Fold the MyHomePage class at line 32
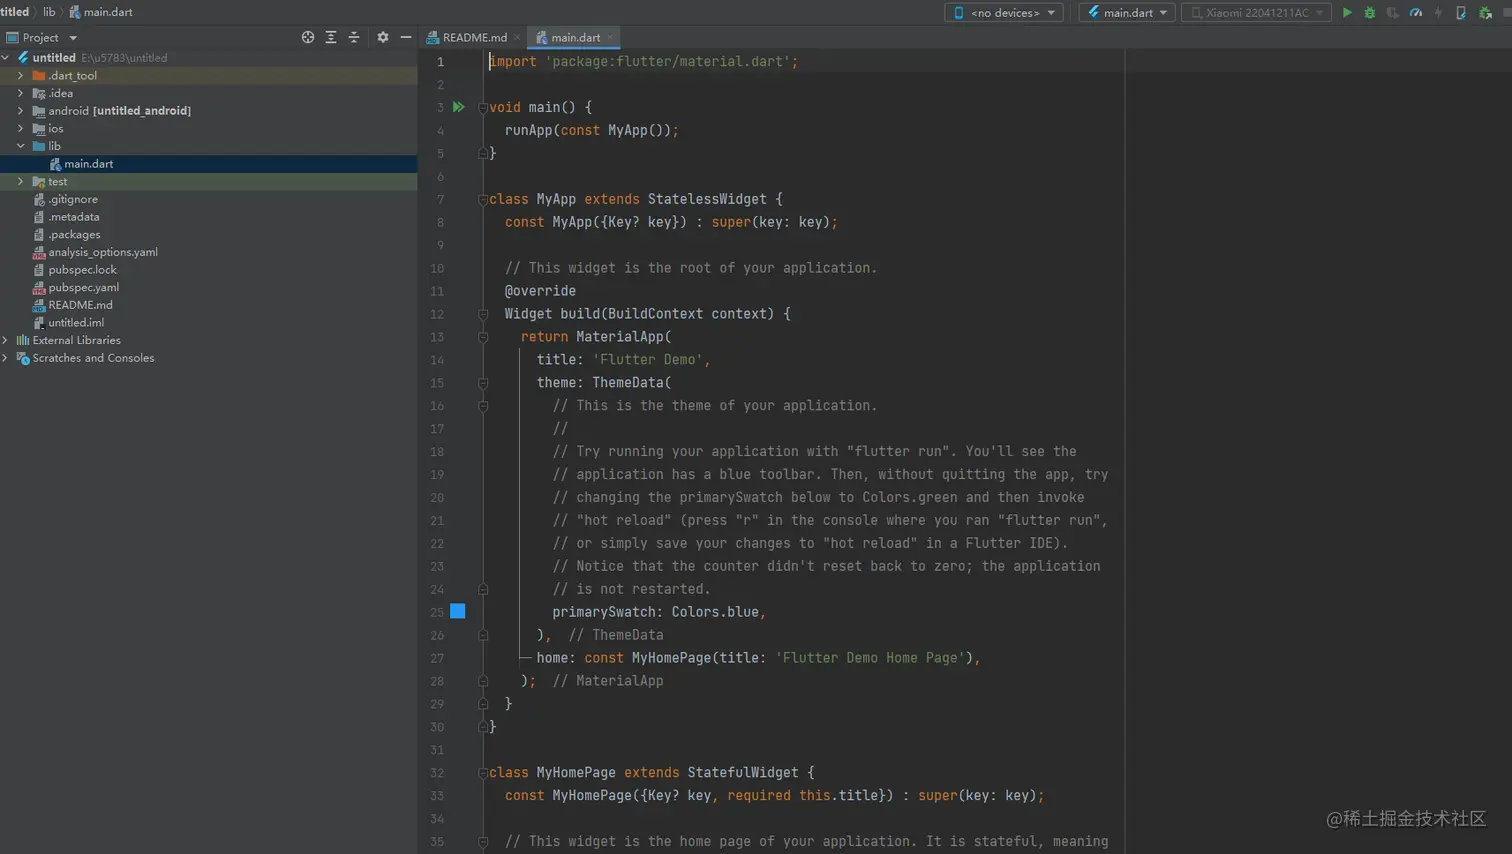 [x=483, y=773]
